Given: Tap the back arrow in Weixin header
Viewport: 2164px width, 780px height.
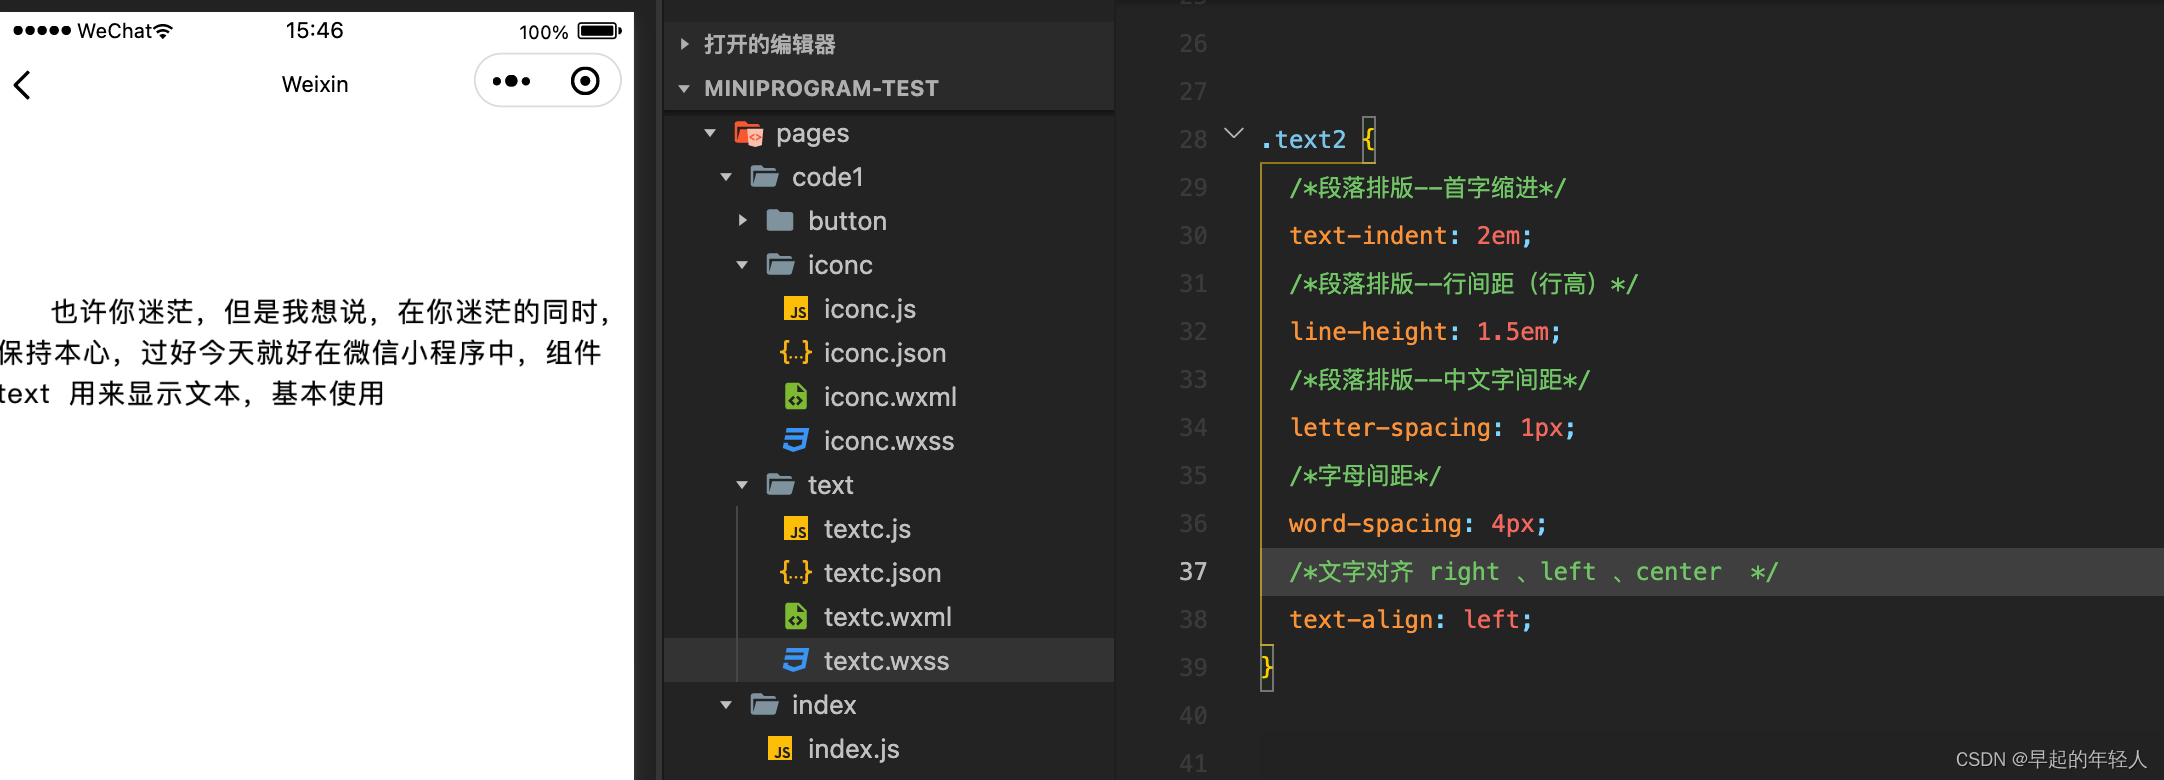Looking at the screenshot, I should tap(22, 85).
